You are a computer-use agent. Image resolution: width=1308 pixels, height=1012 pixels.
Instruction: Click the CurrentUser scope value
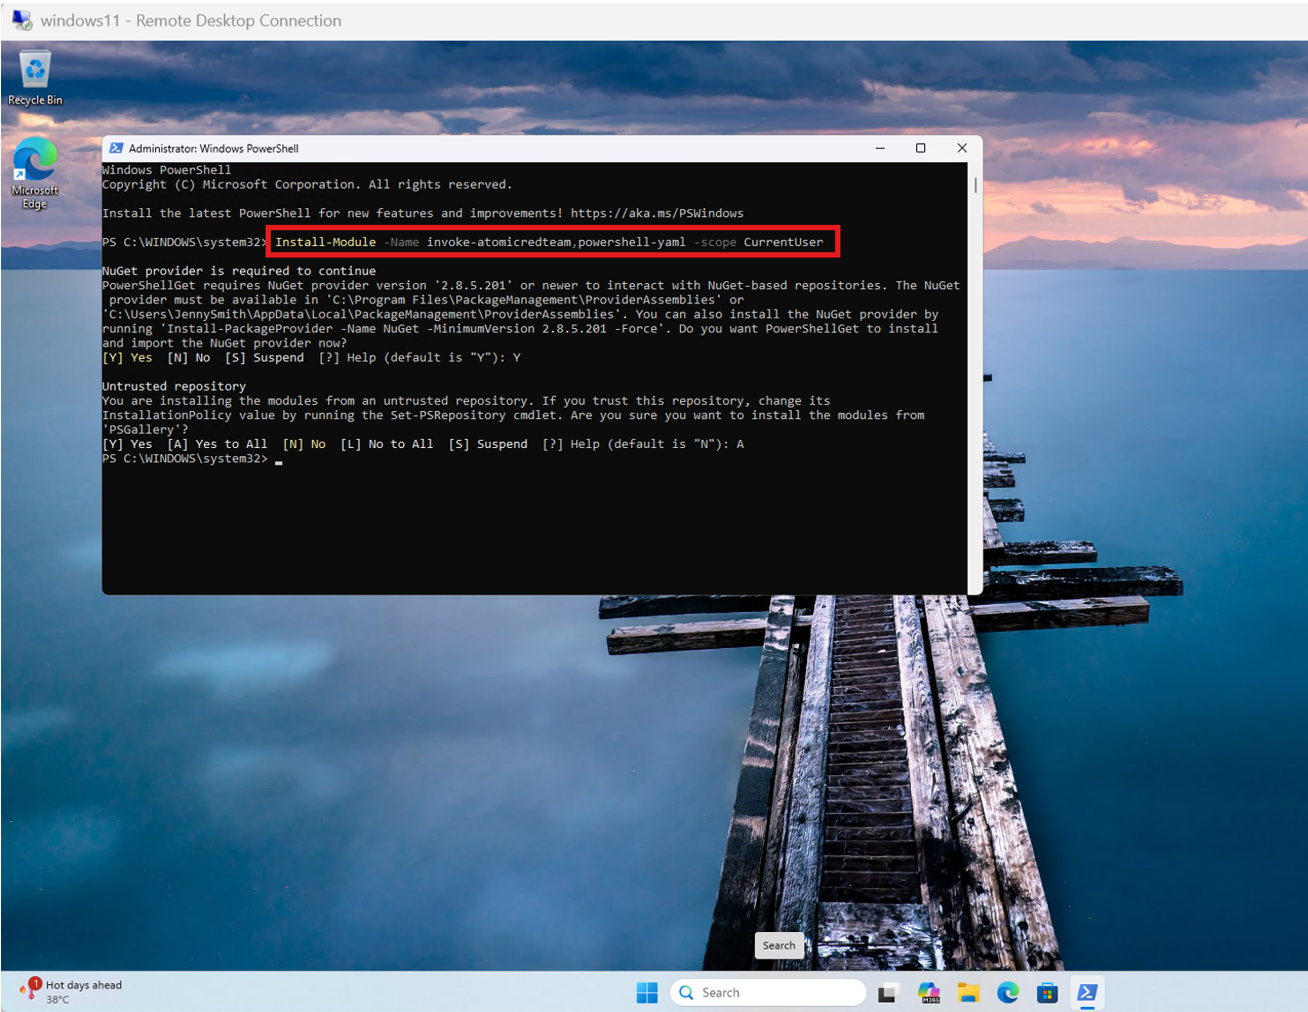coord(783,242)
